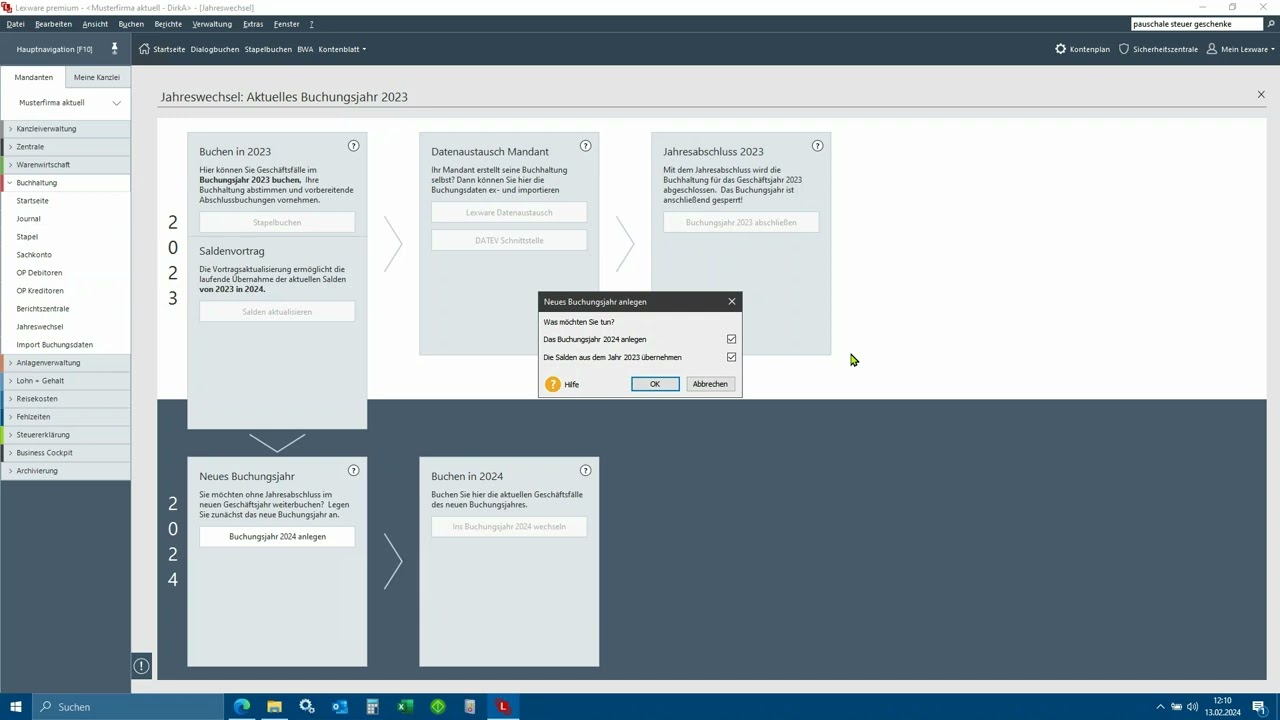The image size is (1280, 720).
Task: Expand Lohn + Gehalt in navigation
Action: (x=11, y=381)
